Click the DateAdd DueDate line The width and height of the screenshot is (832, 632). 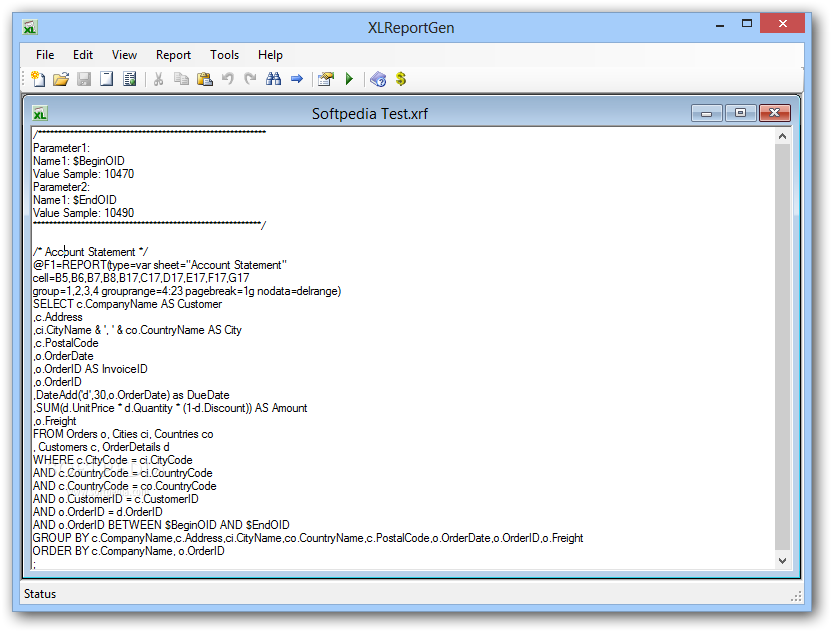pyautogui.click(x=131, y=395)
